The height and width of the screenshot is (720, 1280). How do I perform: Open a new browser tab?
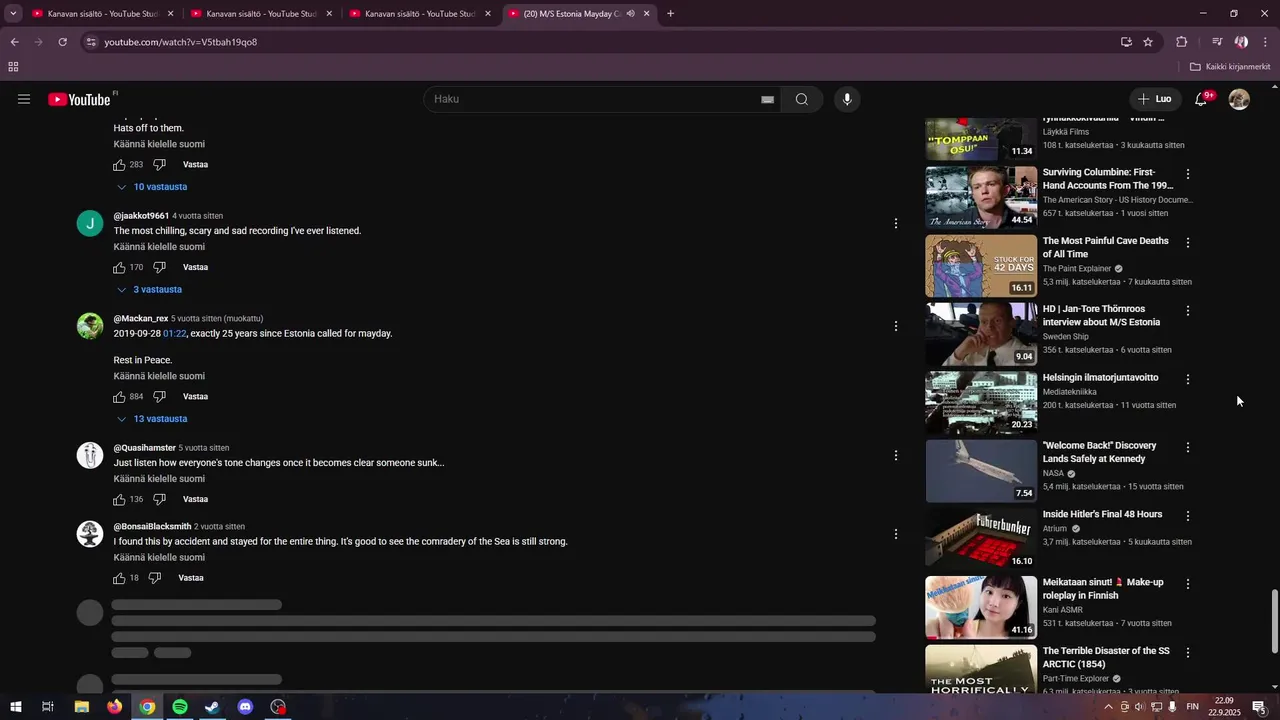670,14
